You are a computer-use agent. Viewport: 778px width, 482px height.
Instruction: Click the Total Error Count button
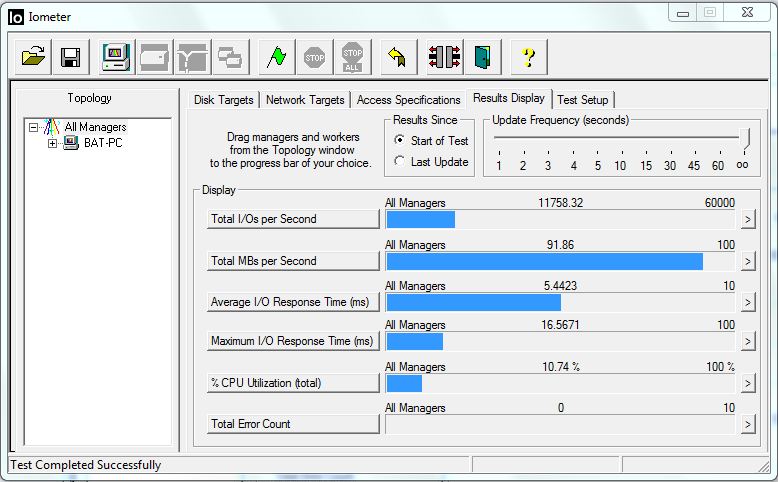293,424
